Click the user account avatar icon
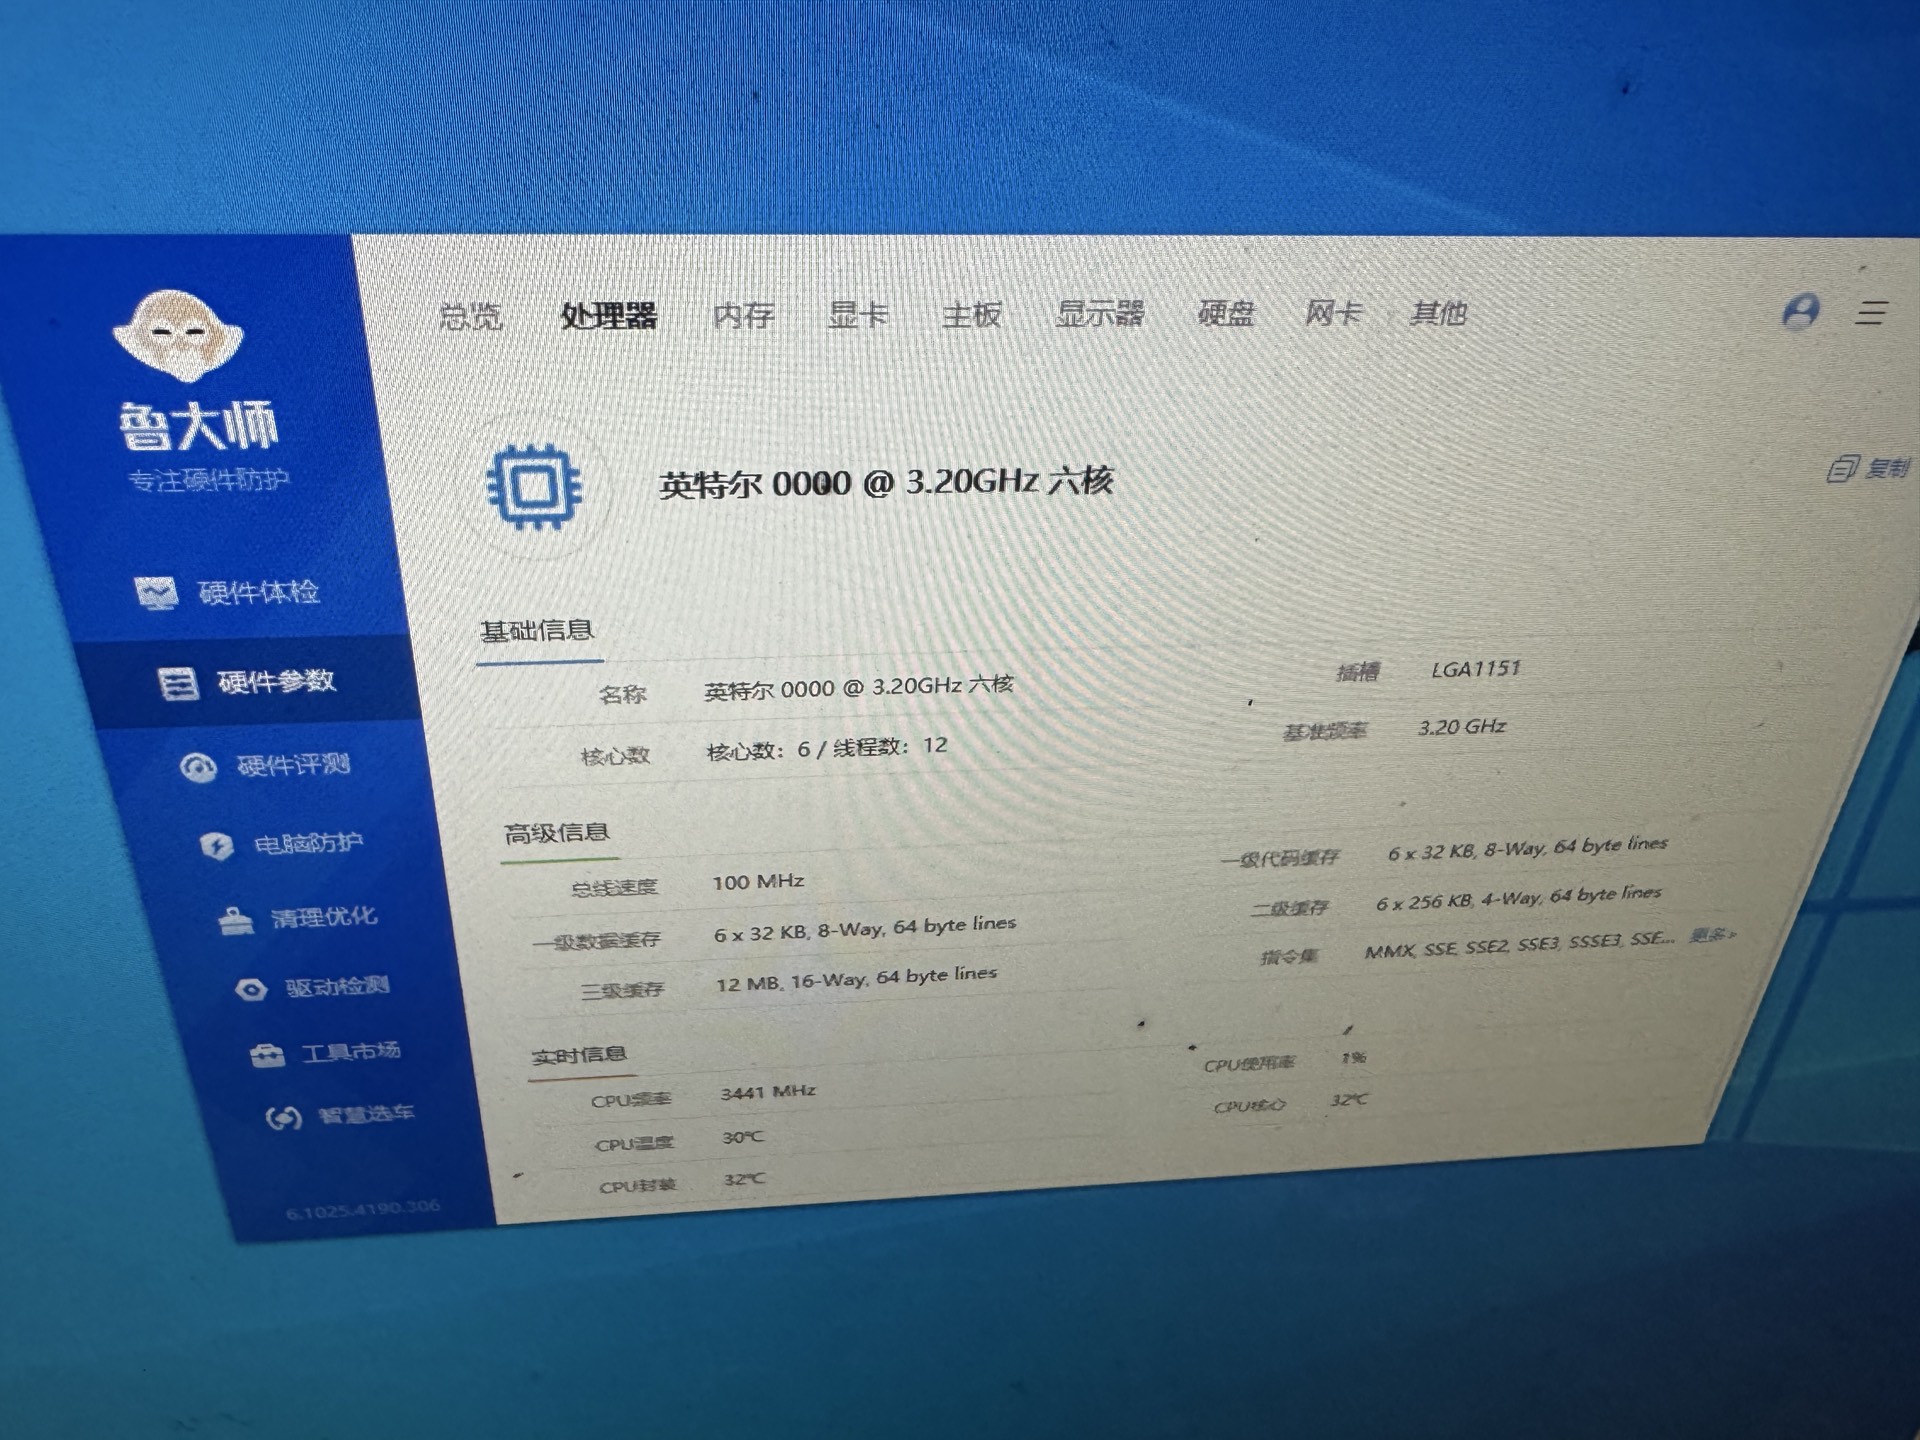Viewport: 1920px width, 1440px height. click(1801, 312)
